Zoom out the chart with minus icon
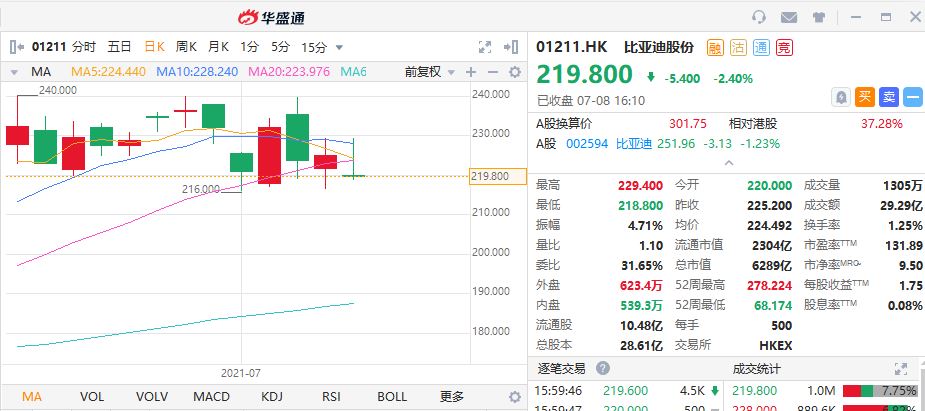925x411 pixels. pyautogui.click(x=493, y=72)
